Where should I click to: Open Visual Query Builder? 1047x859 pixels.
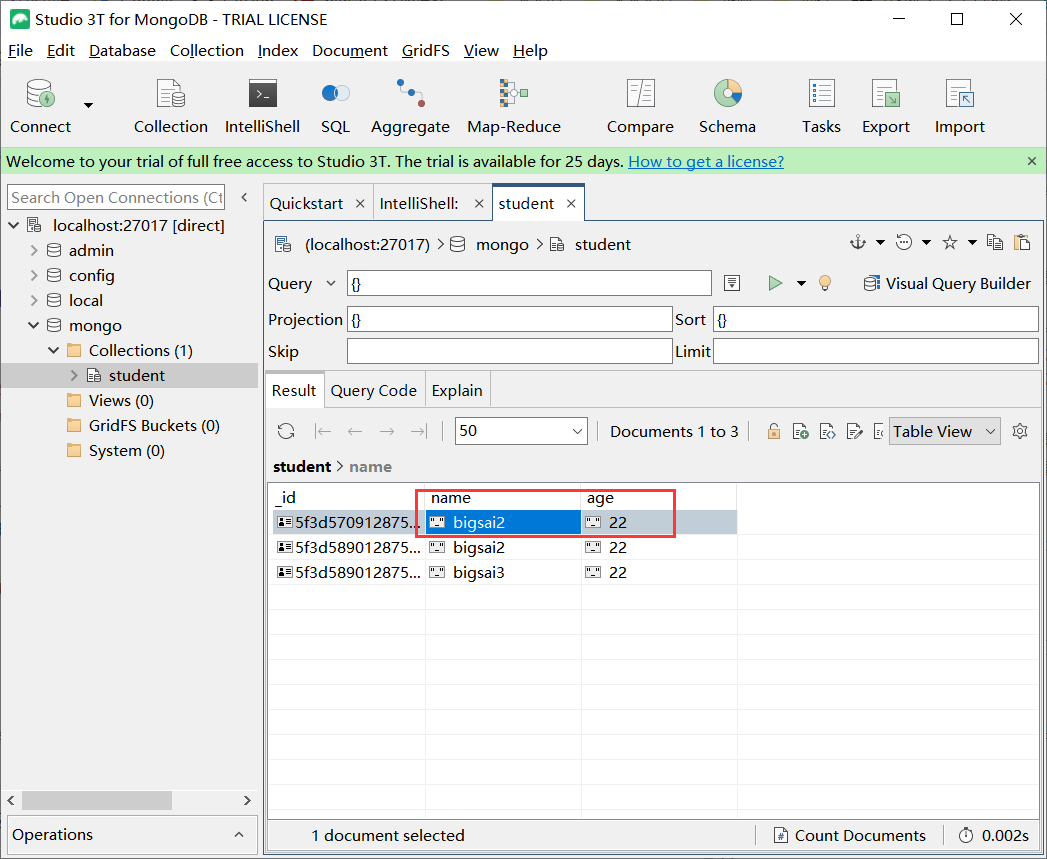pyautogui.click(x=947, y=283)
